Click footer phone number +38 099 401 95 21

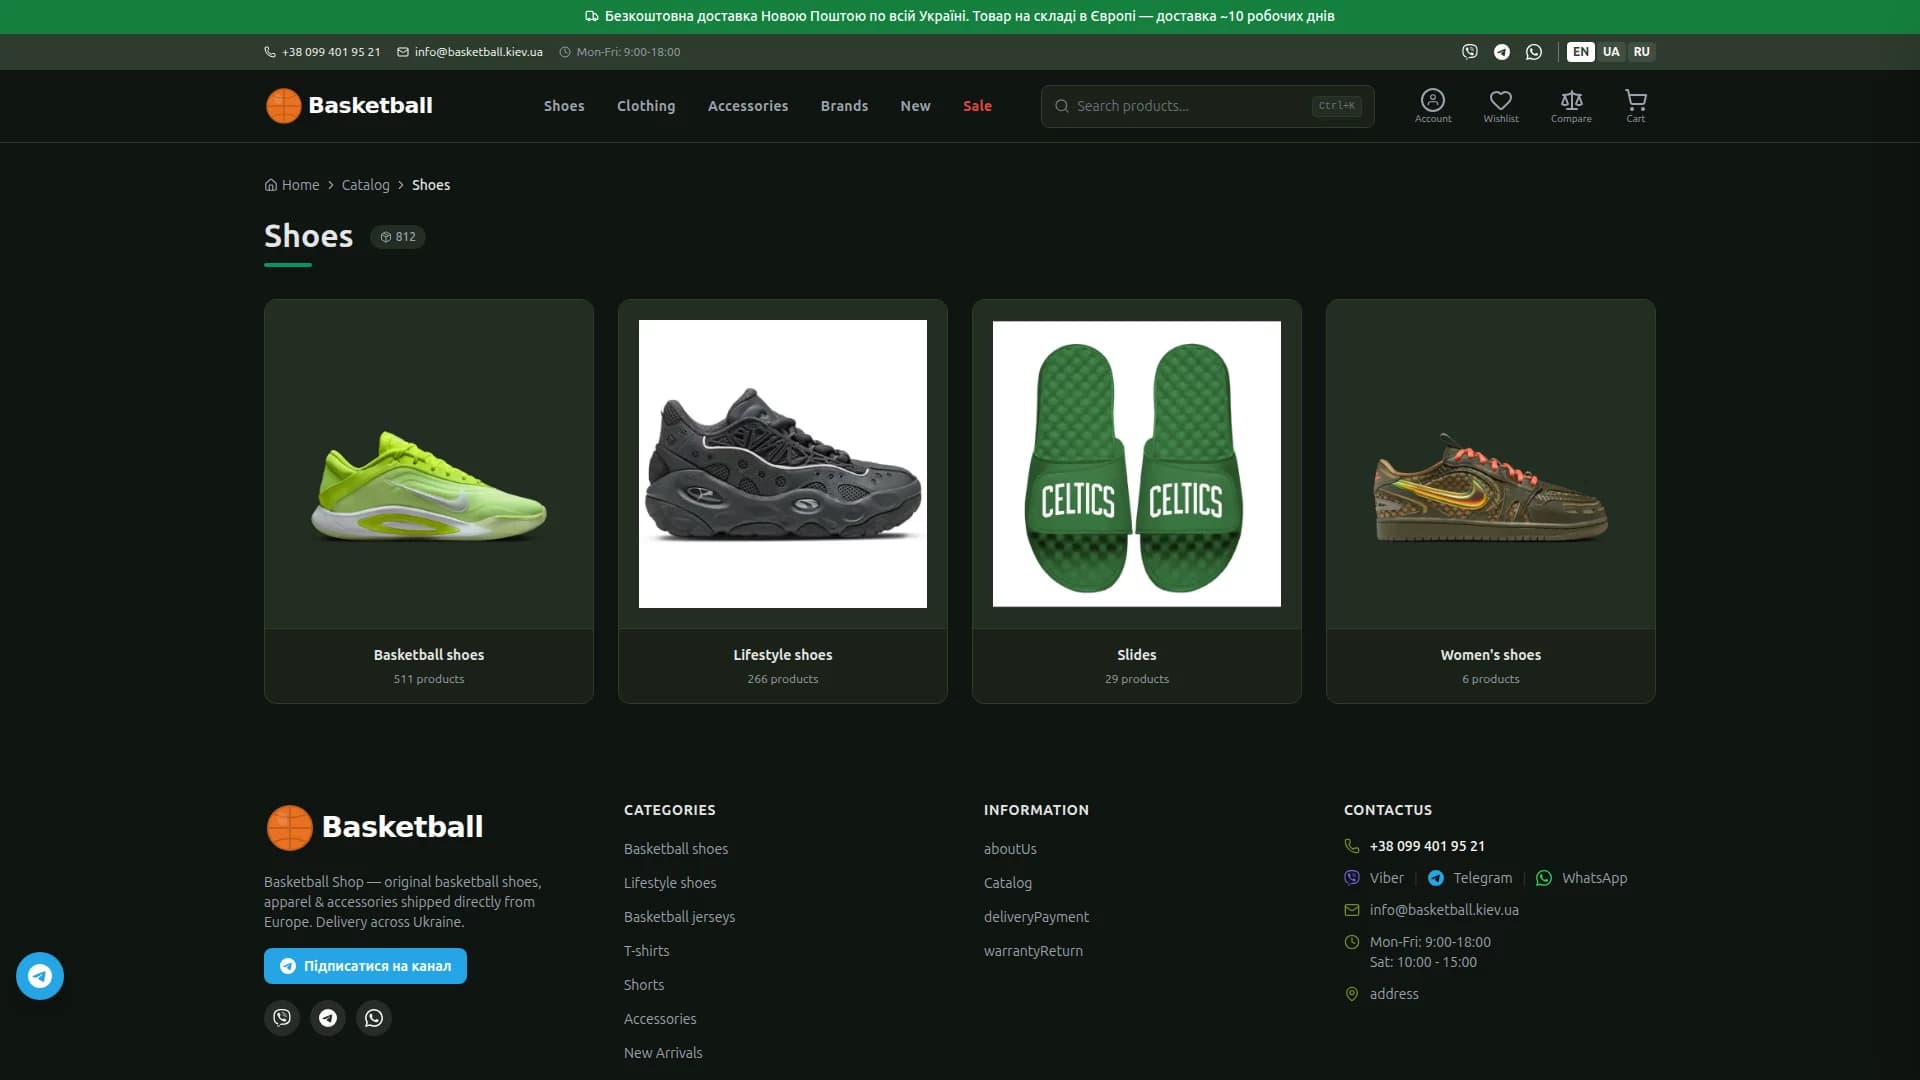click(1427, 846)
